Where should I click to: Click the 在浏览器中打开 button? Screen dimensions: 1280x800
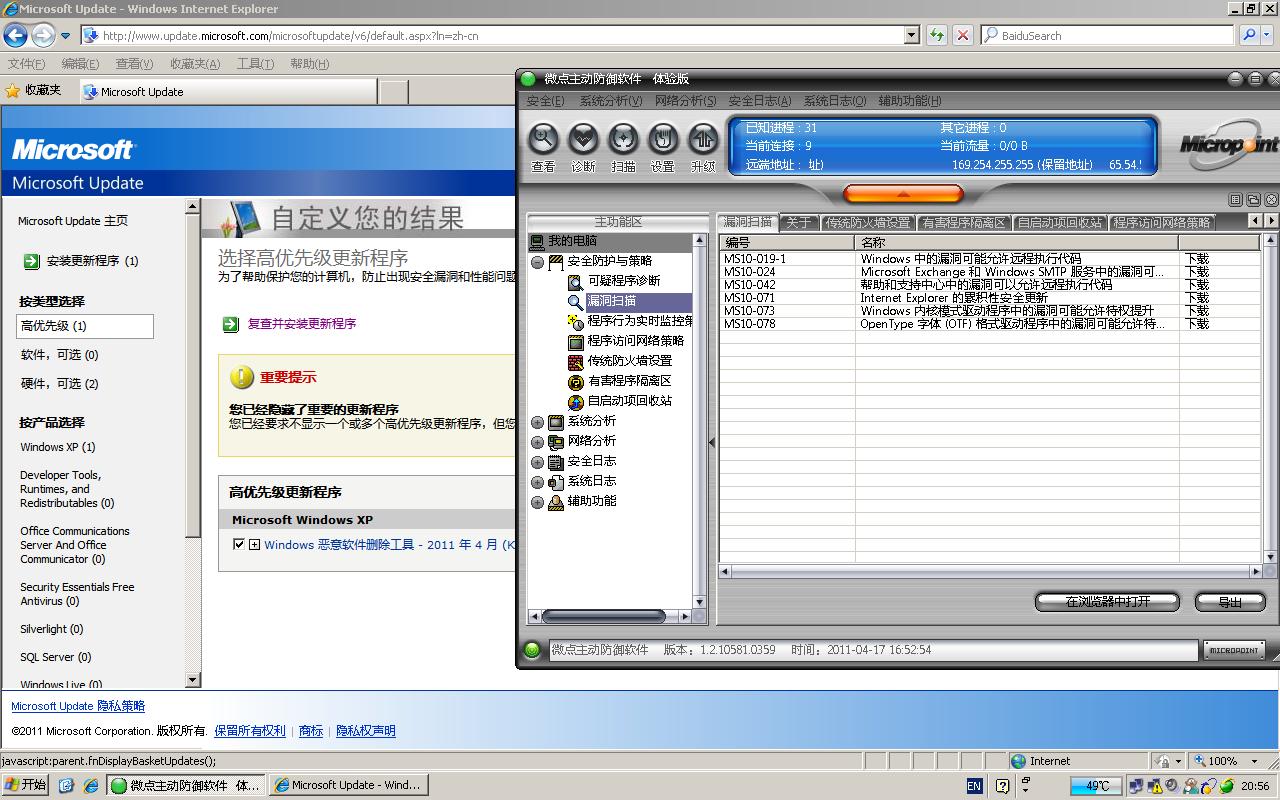(x=1107, y=602)
